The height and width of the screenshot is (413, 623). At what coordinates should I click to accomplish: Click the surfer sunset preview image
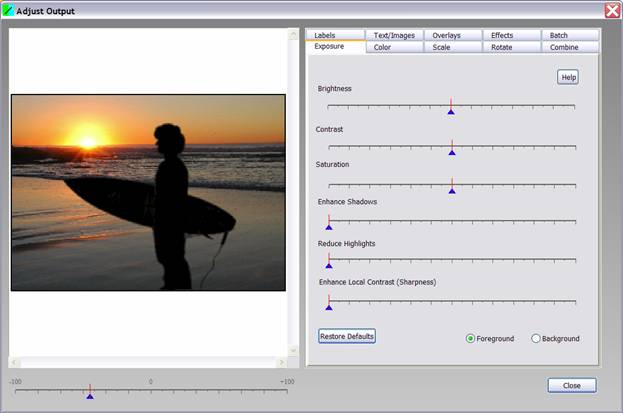point(148,192)
